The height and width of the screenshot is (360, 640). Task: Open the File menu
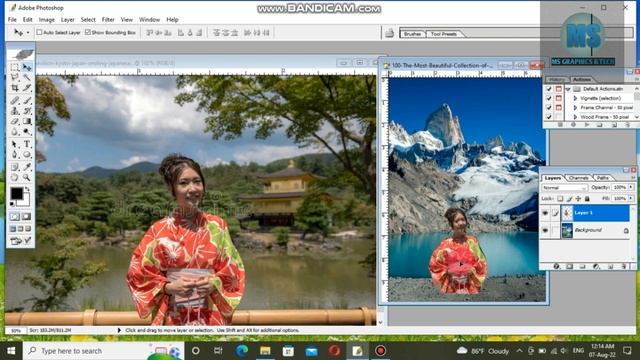click(x=12, y=20)
